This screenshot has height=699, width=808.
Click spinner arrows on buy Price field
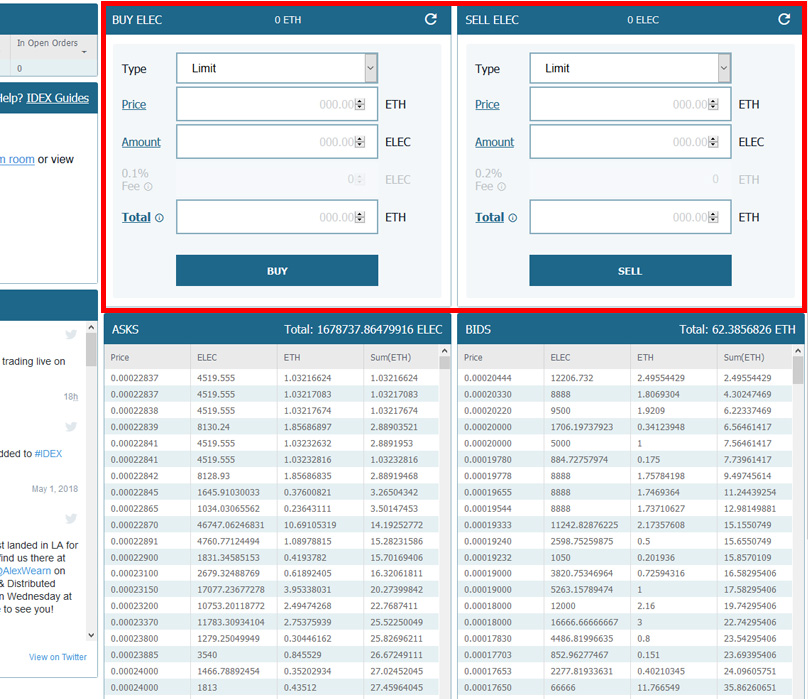[x=360, y=104]
